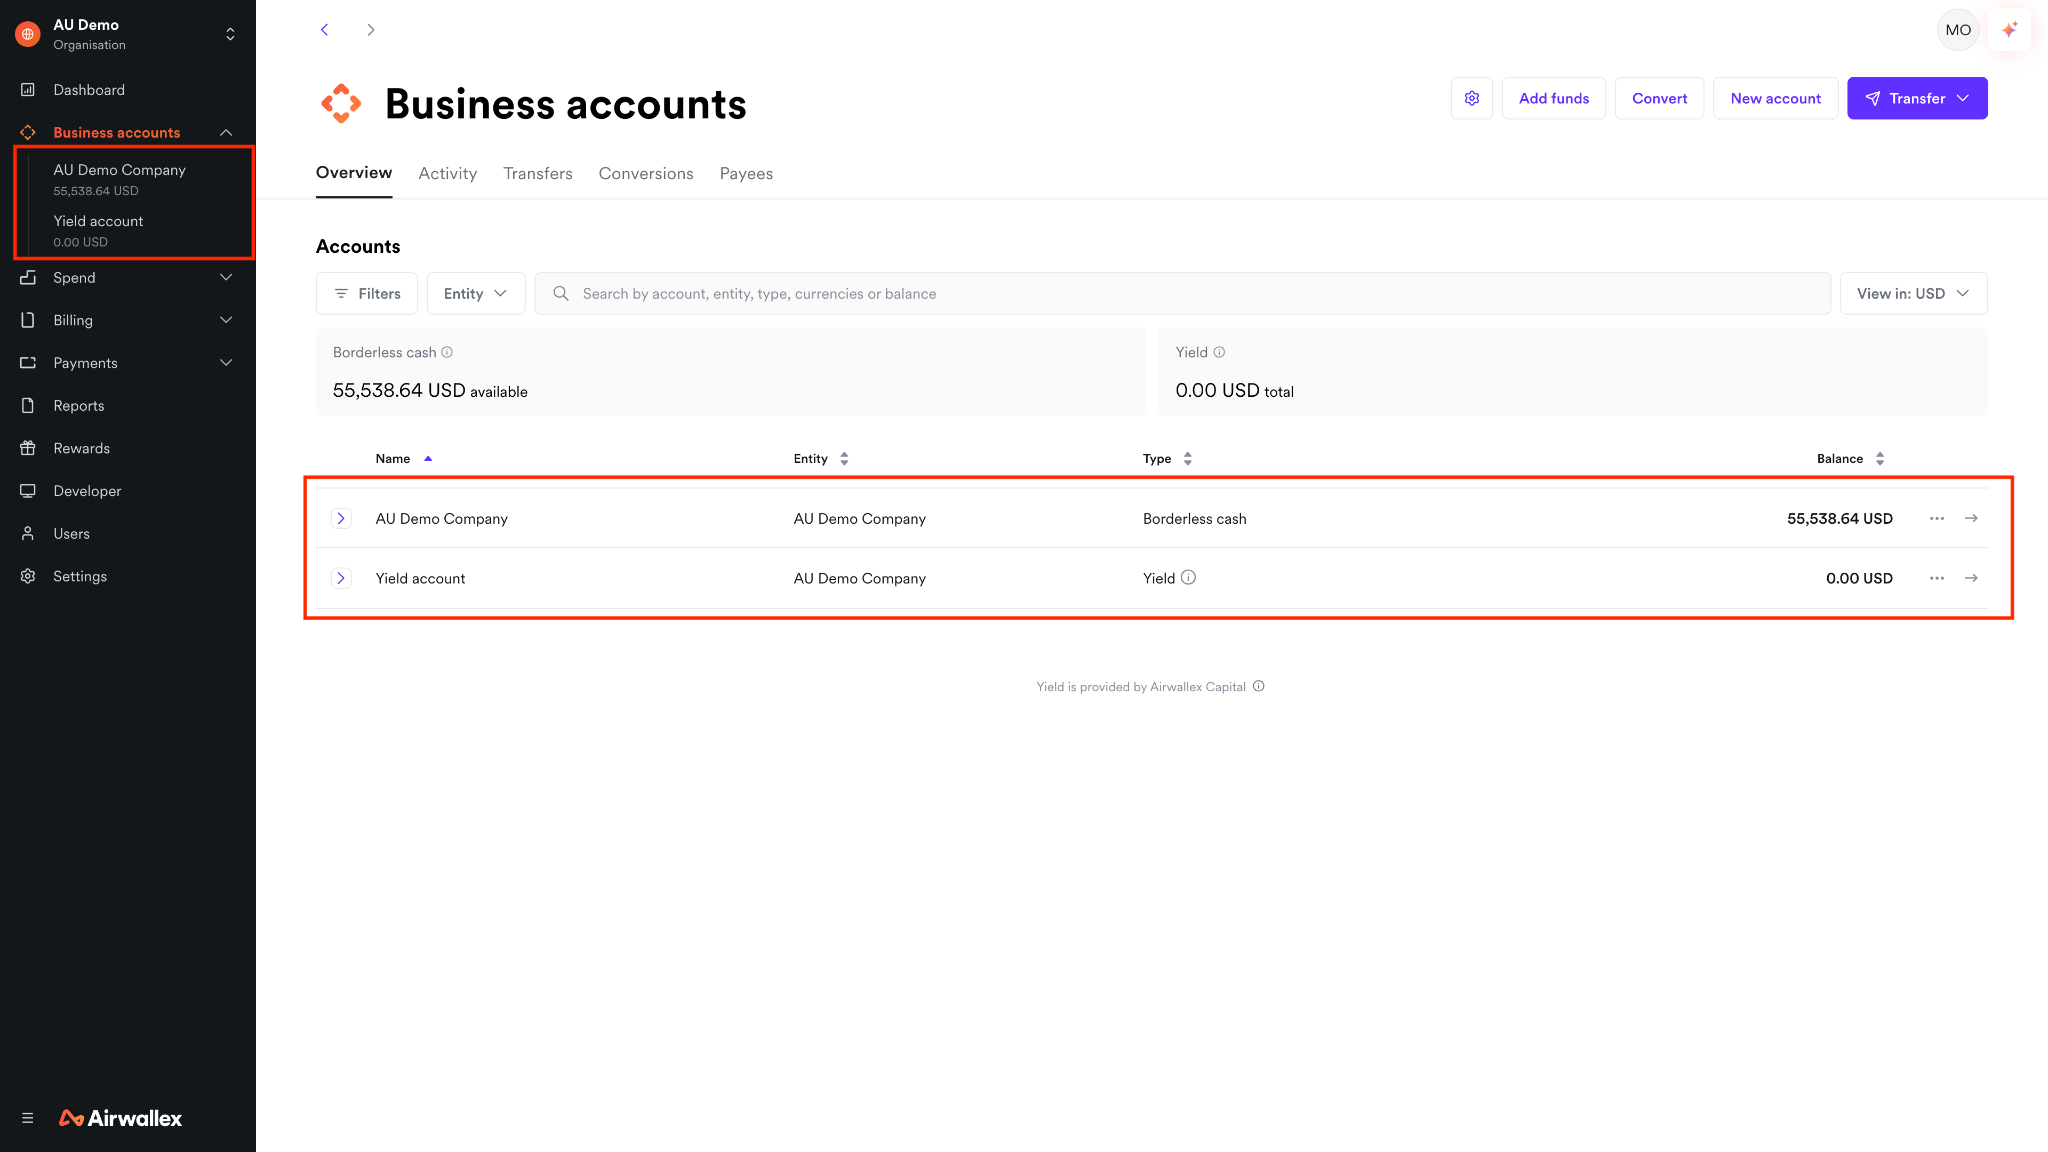Click the 0.00 USD balance cell
The image size is (2048, 1152).
(x=1859, y=579)
